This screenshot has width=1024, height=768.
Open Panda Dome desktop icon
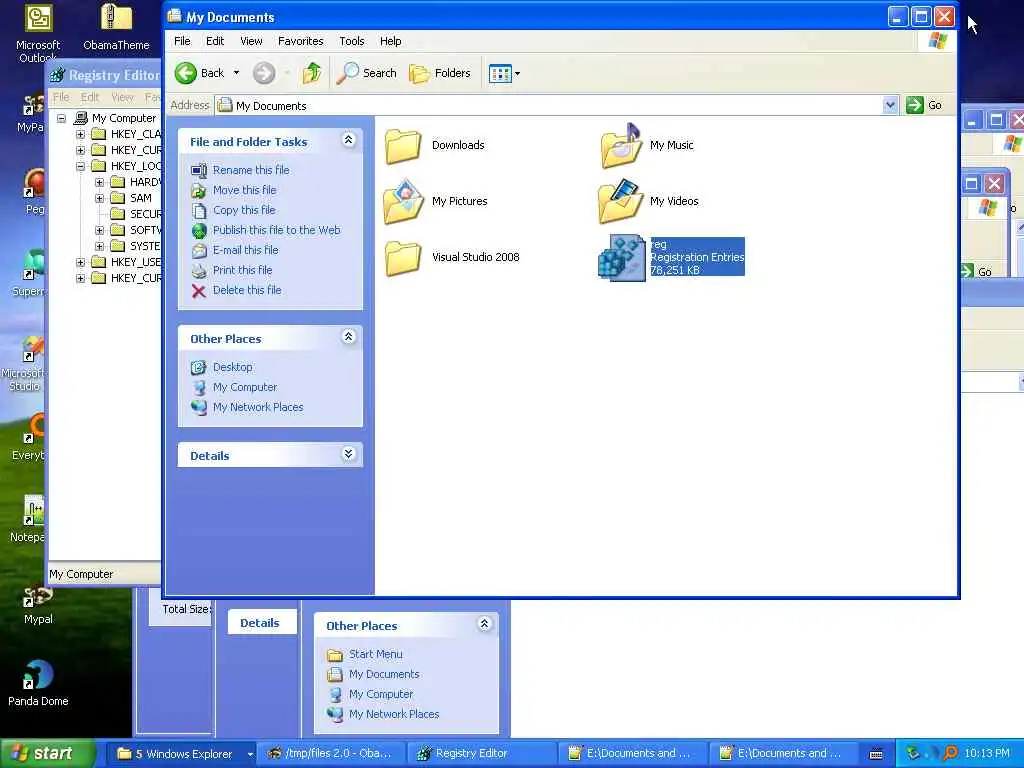point(38,682)
